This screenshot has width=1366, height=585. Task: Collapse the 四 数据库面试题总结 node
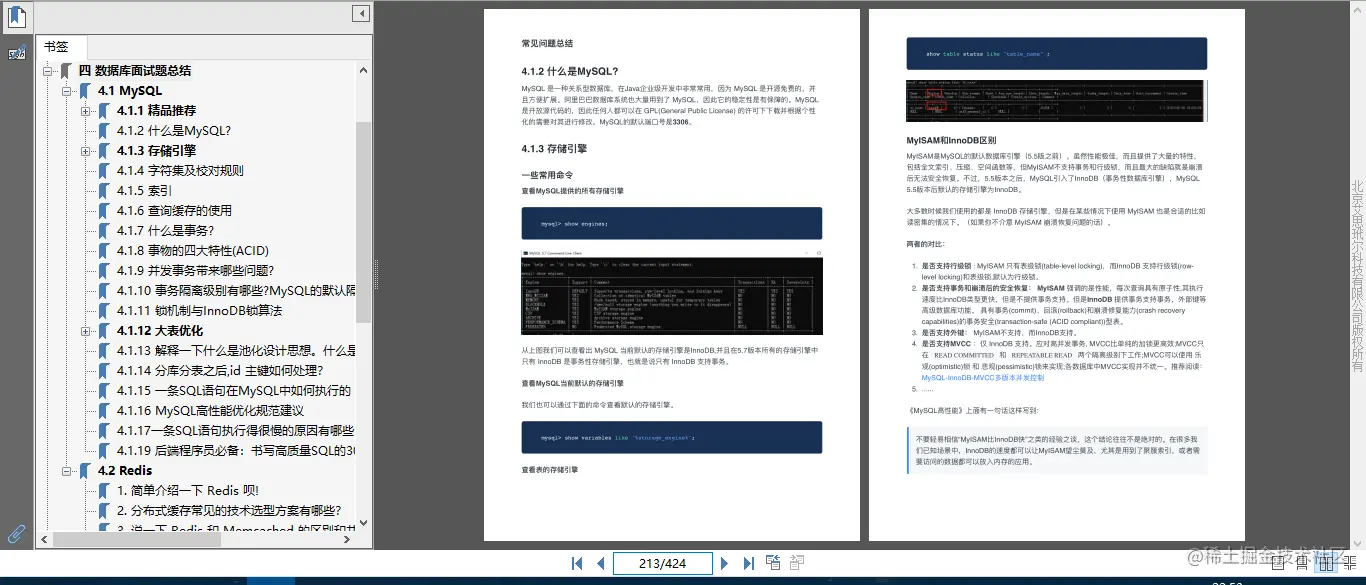(x=47, y=71)
